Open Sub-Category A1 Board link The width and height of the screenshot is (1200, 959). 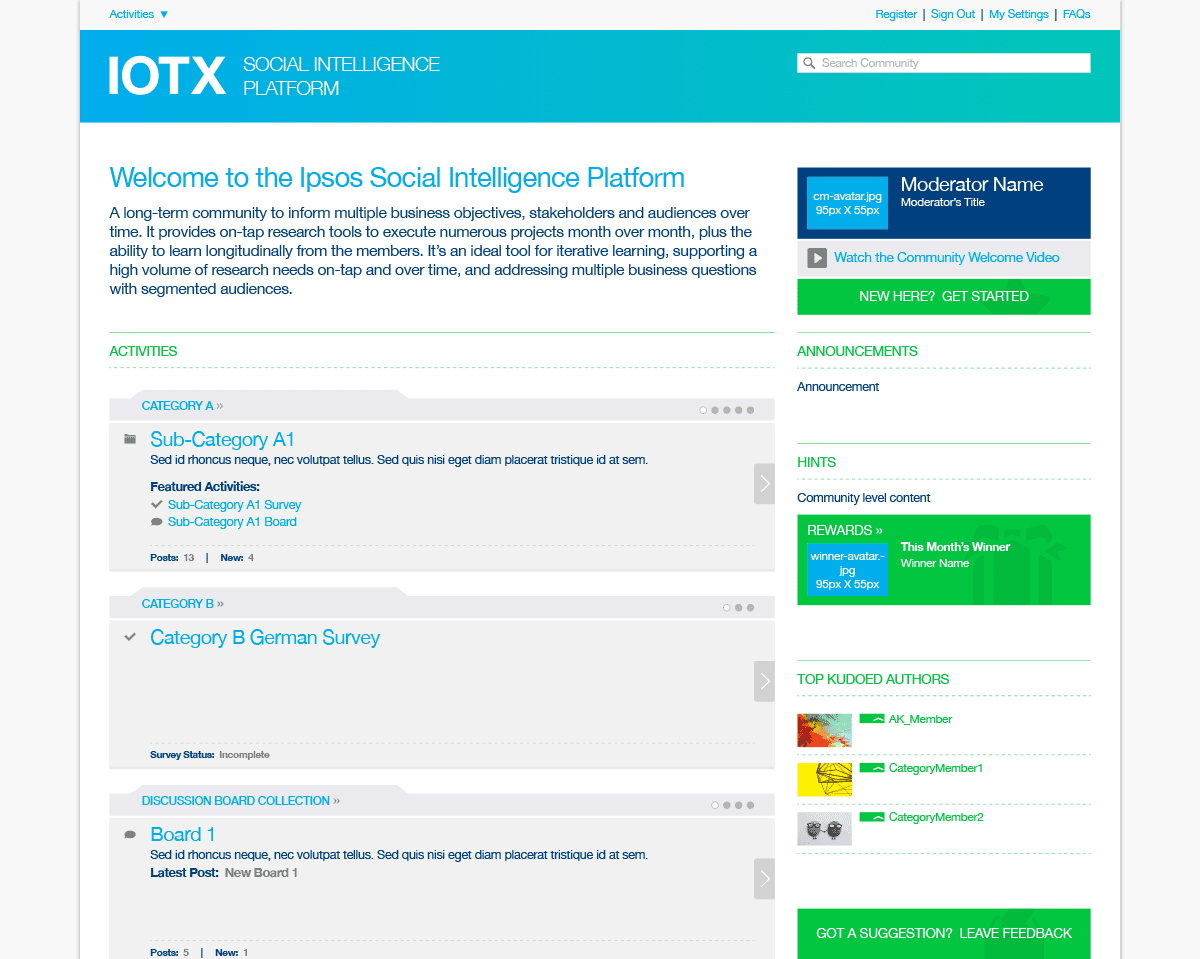coord(232,522)
